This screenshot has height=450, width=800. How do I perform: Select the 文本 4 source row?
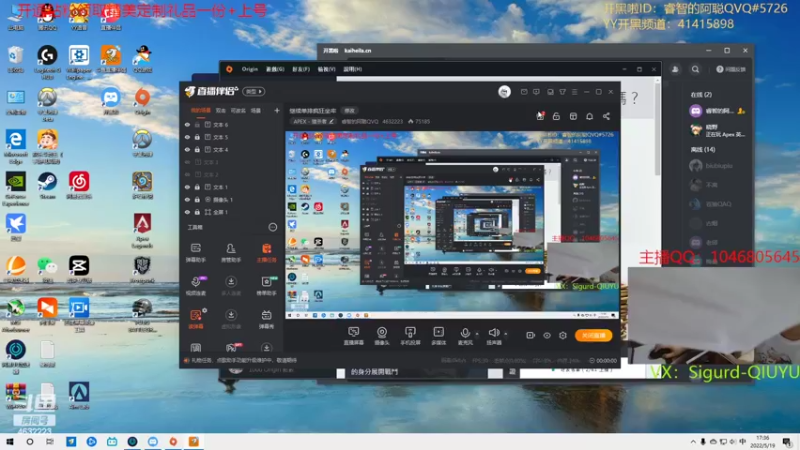[232, 149]
